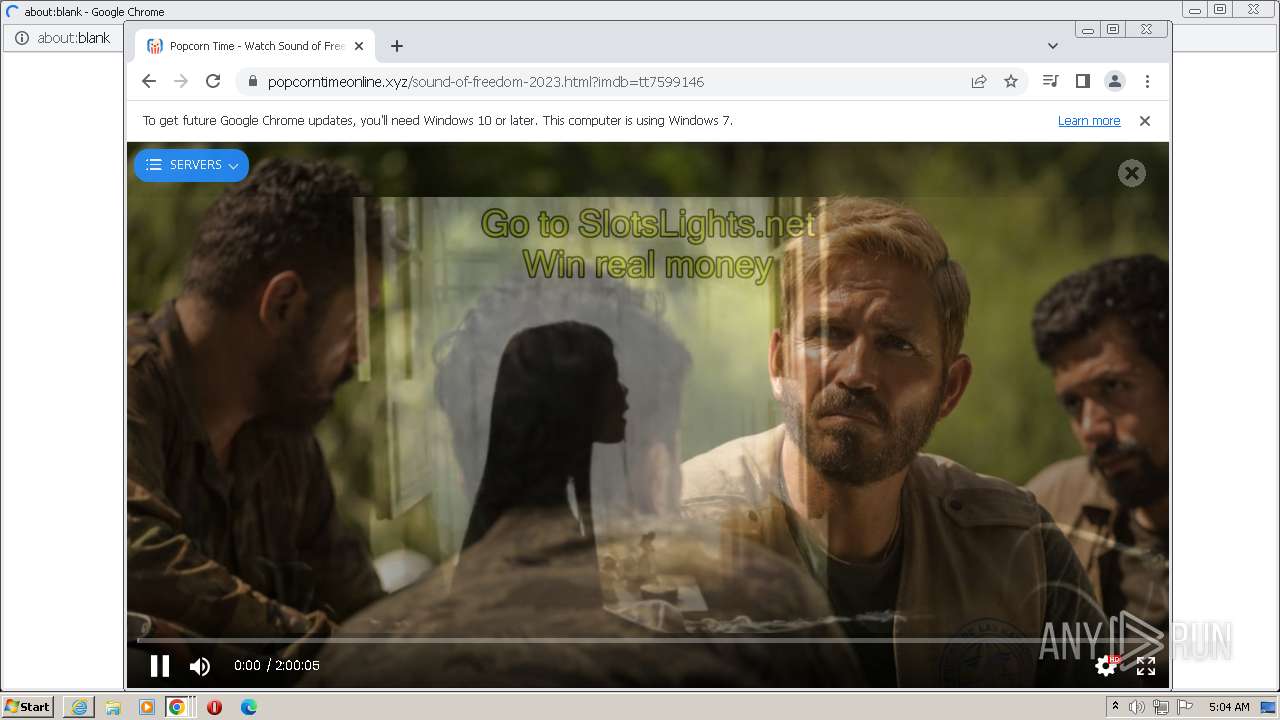The height and width of the screenshot is (720, 1280).
Task: Dismiss the Chrome update infobar
Action: tap(1145, 121)
